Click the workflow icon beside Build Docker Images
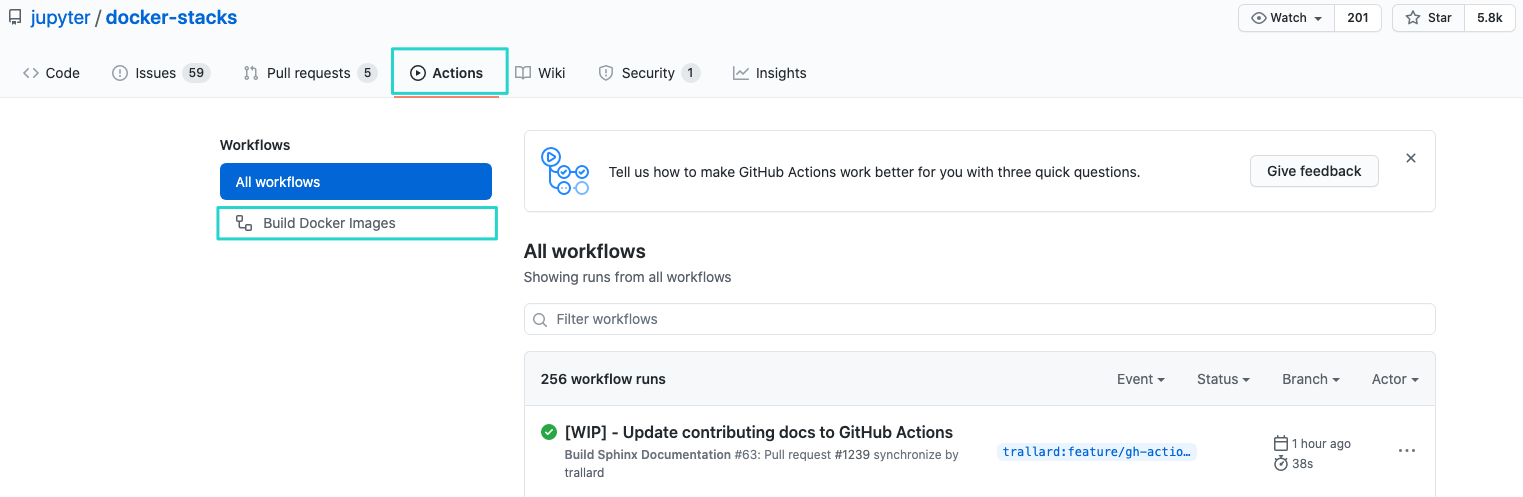This screenshot has width=1523, height=497. (244, 223)
